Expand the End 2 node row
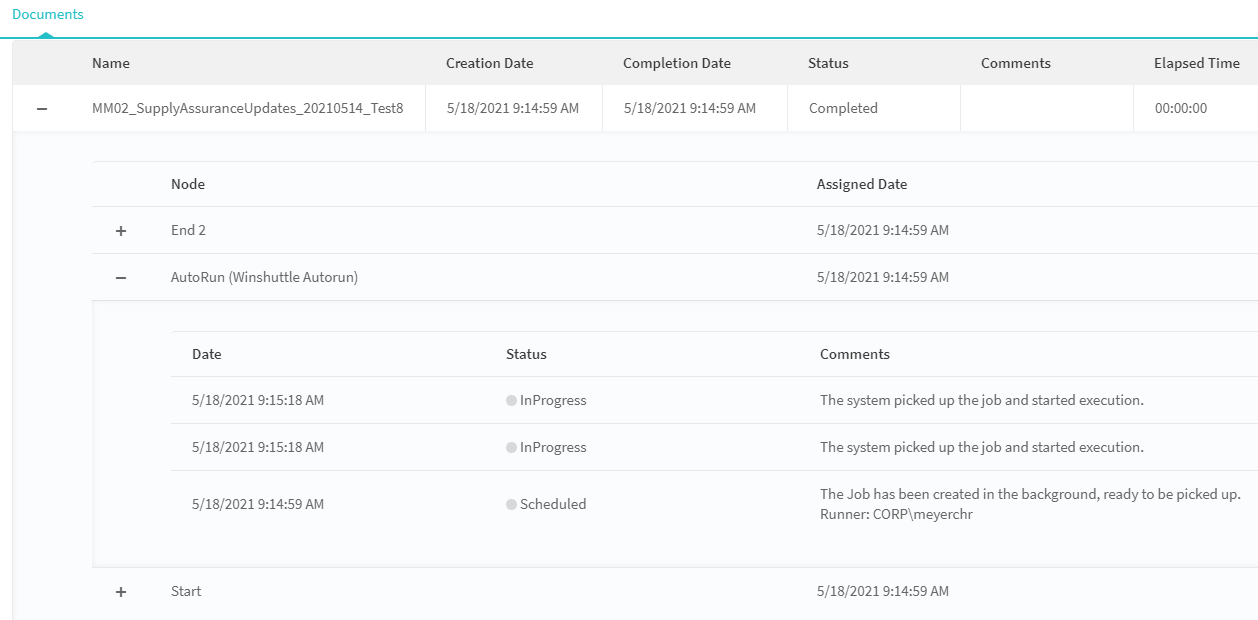1258x620 pixels. (121, 231)
